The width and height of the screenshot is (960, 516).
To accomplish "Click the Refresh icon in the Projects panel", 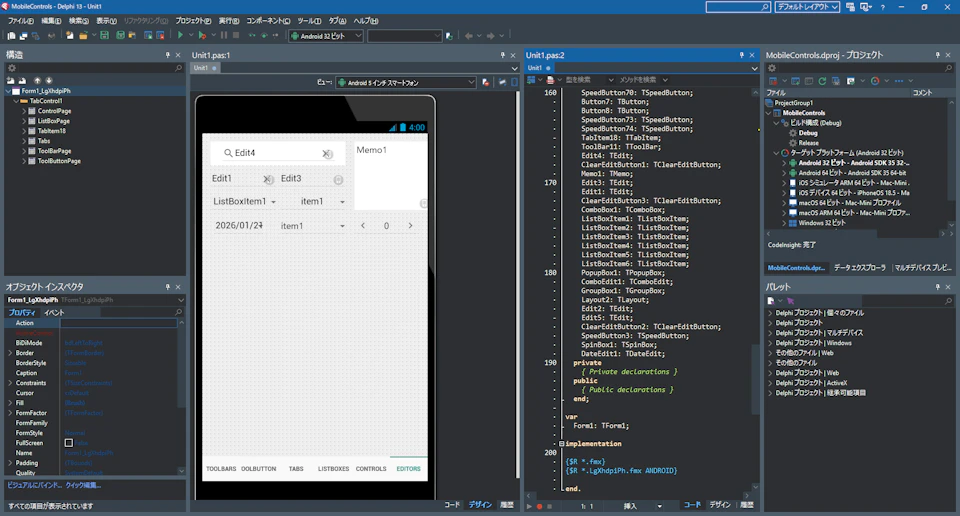I will pyautogui.click(x=822, y=81).
